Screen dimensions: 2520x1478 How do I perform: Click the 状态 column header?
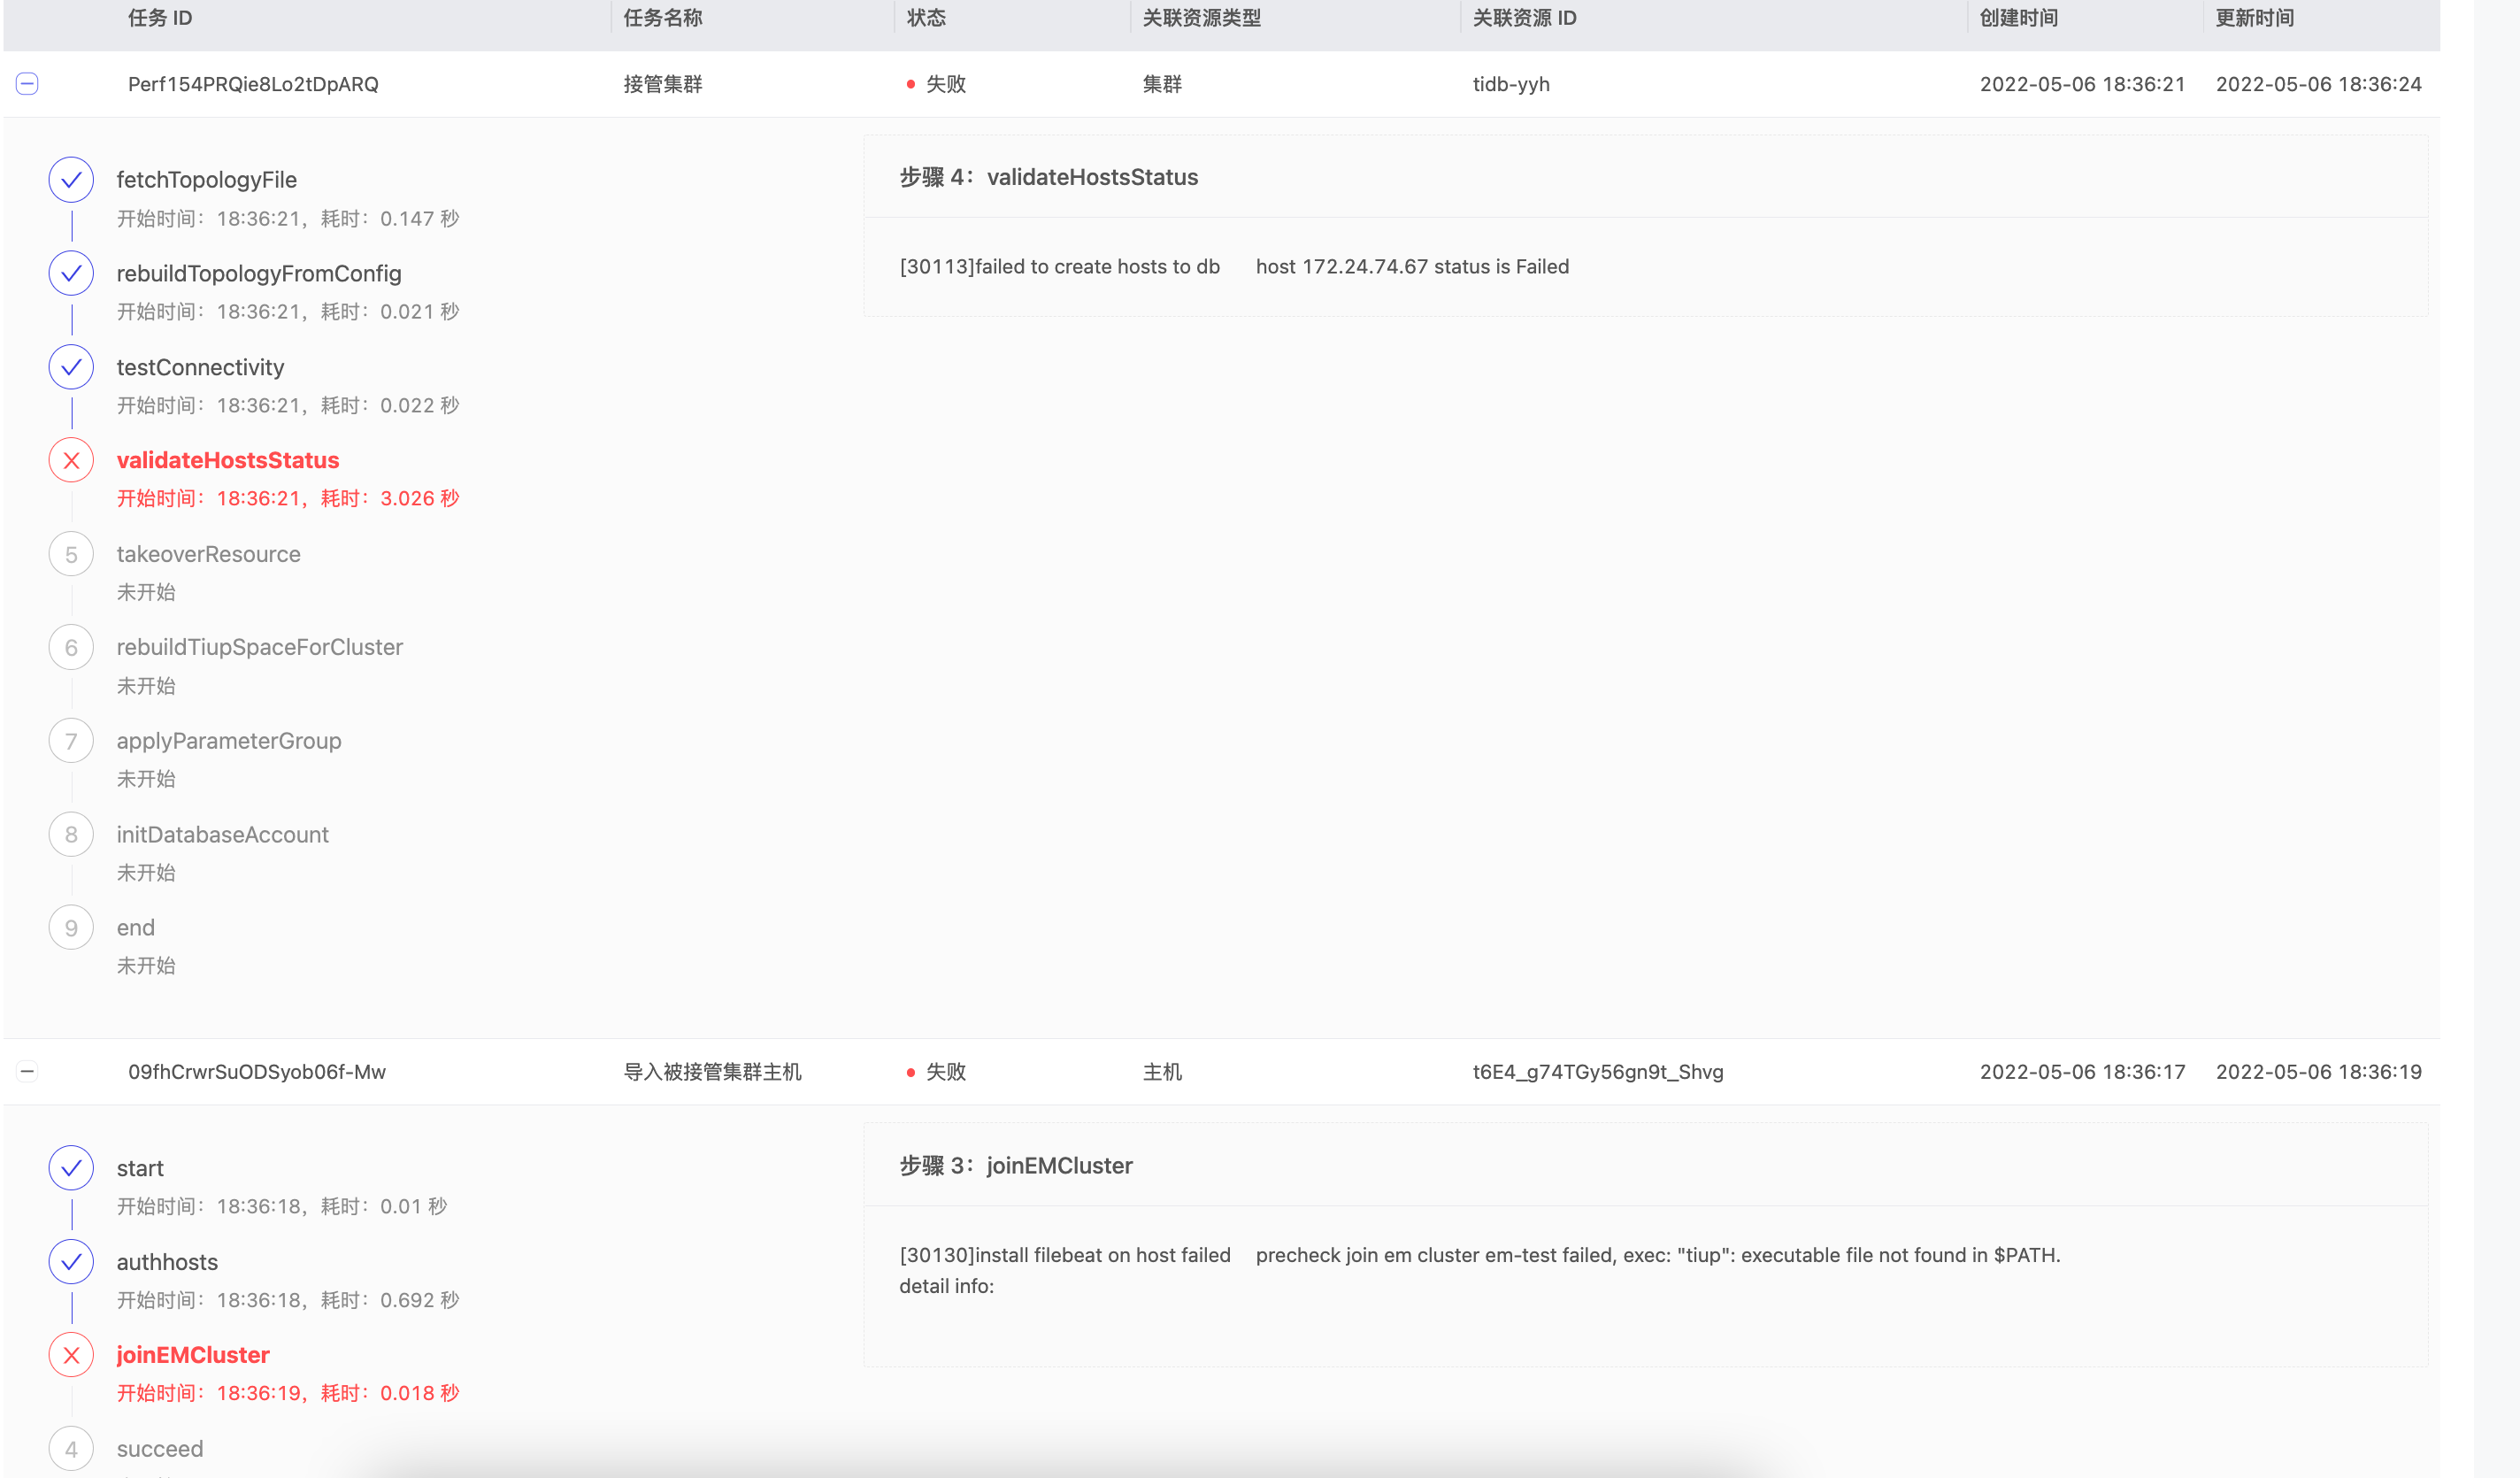tap(926, 18)
